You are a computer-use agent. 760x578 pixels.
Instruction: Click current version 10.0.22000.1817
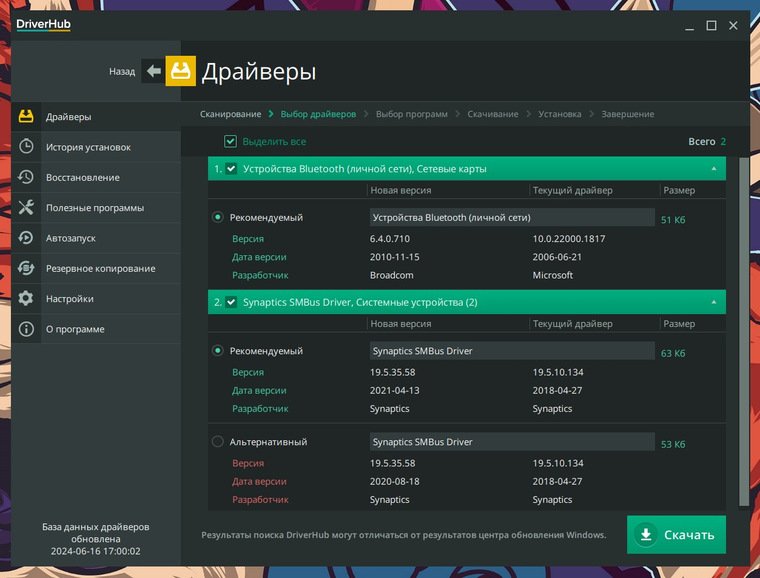point(569,238)
